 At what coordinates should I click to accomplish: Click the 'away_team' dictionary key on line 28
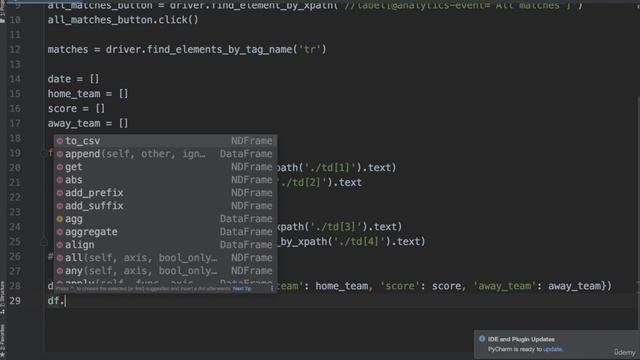(505, 286)
